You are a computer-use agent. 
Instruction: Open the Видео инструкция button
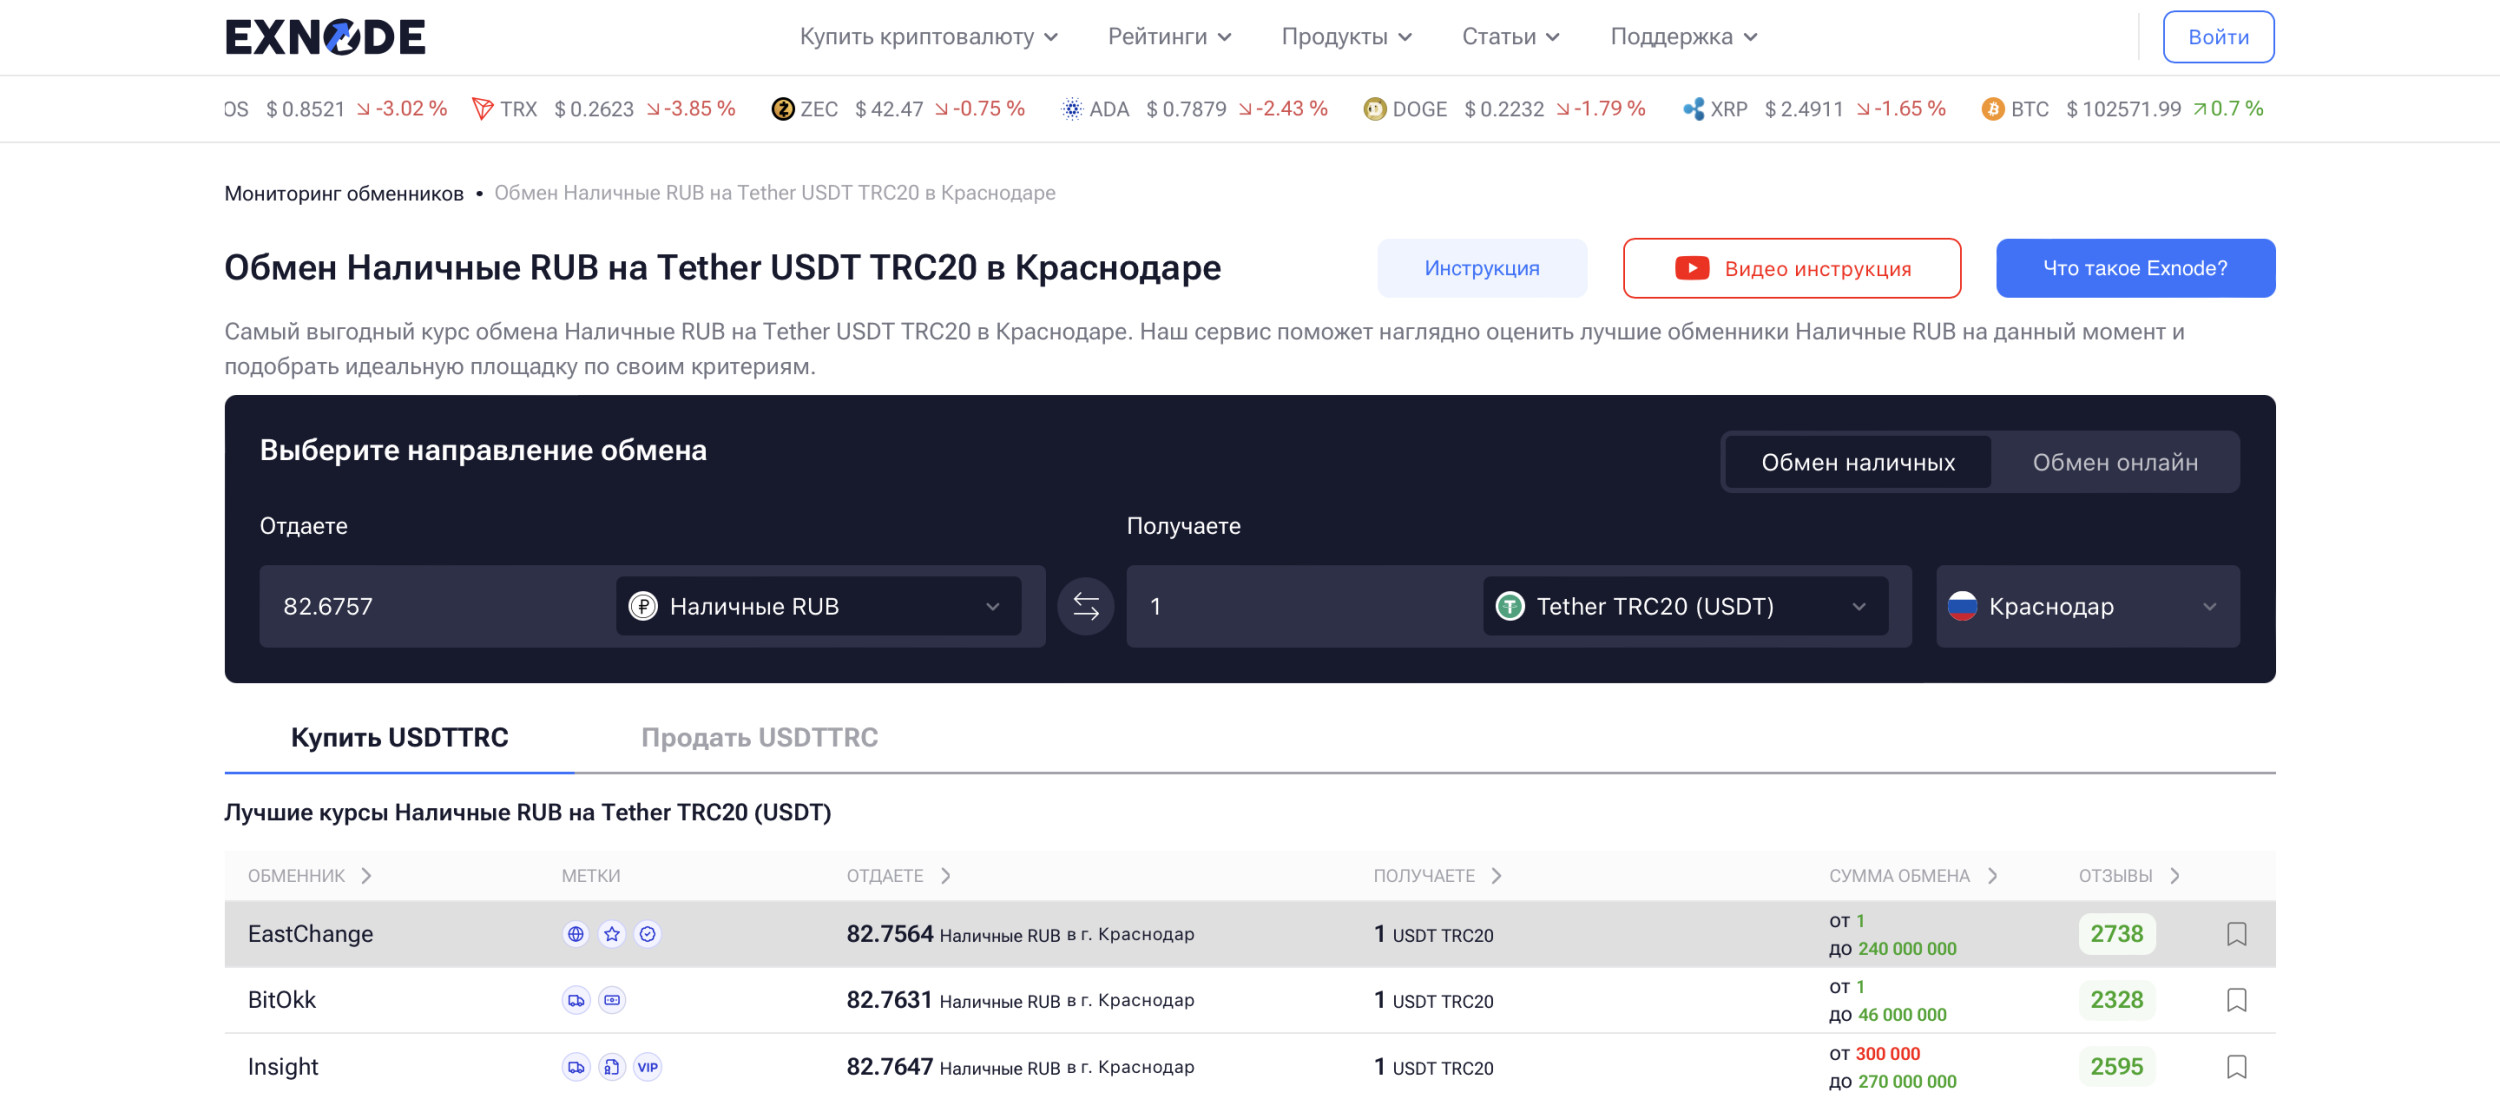pyautogui.click(x=1791, y=268)
